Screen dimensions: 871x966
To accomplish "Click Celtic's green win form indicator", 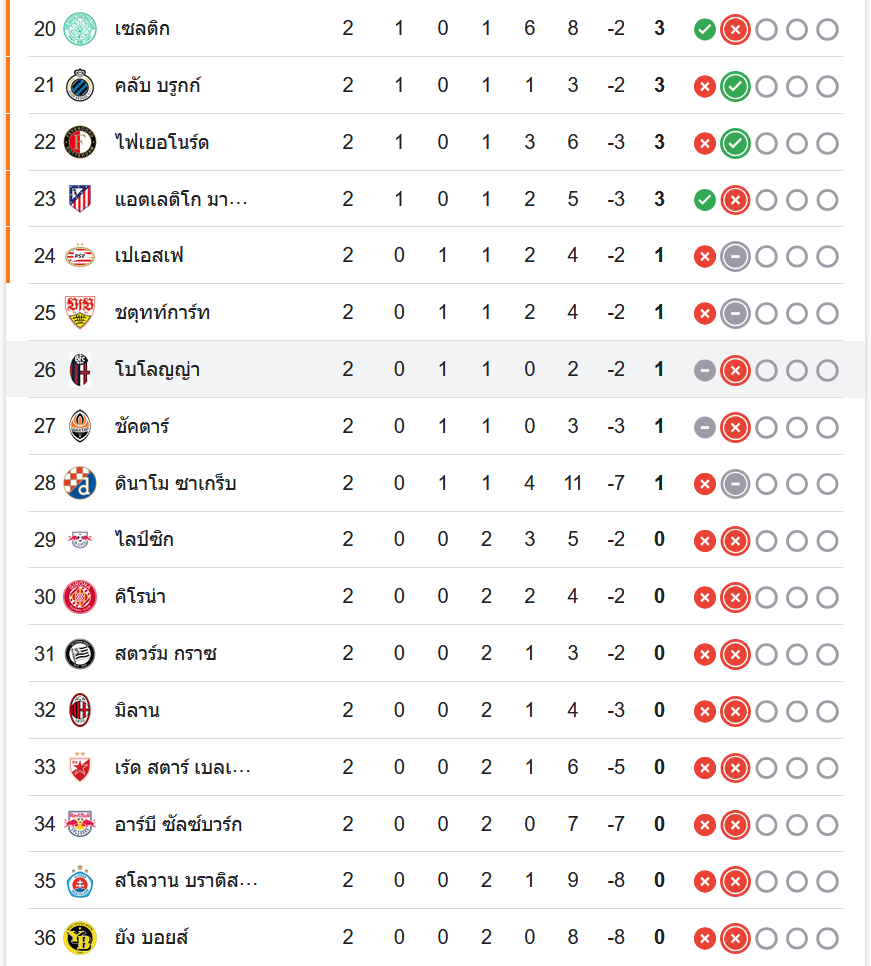I will coord(705,29).
